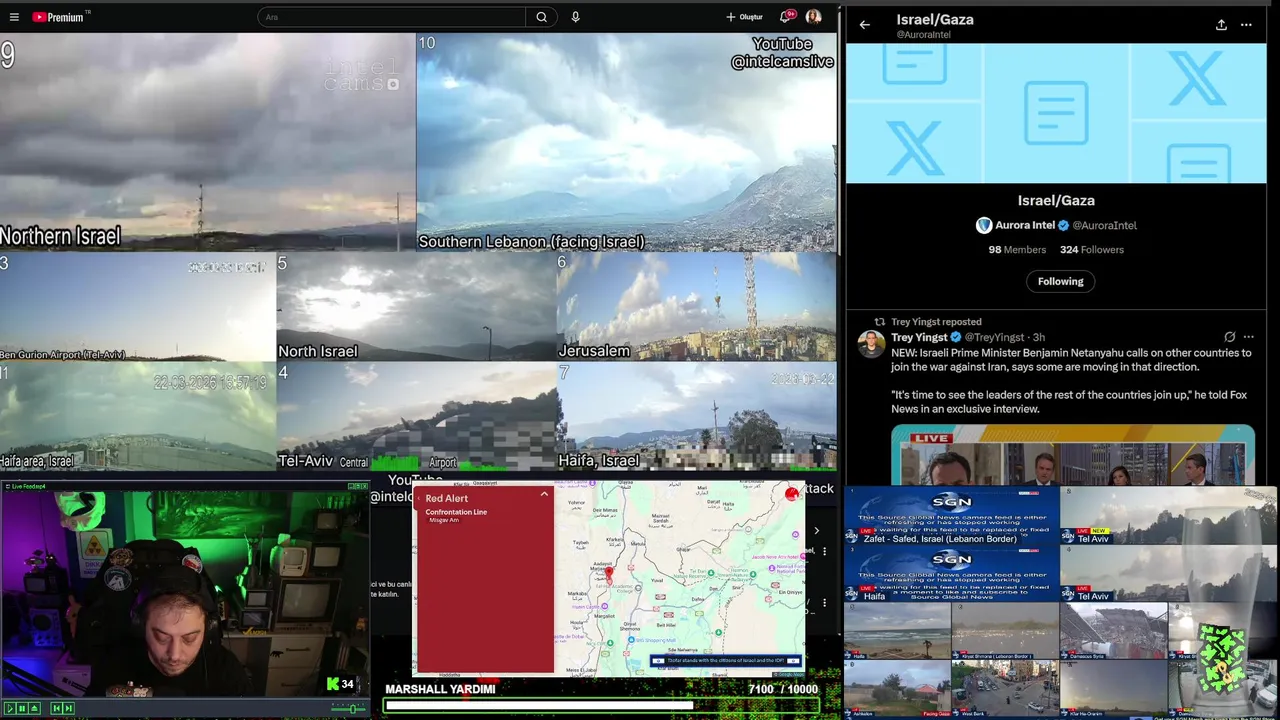Collapse the Red Alert panel chevron
Image resolution: width=1280 pixels, height=720 pixels.
click(544, 494)
